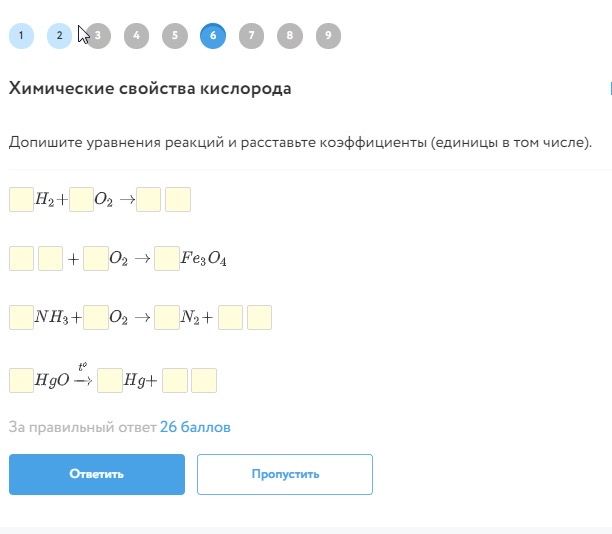This screenshot has width=612, height=534.
Task: Click coefficient box before HgO
Action: 21,380
